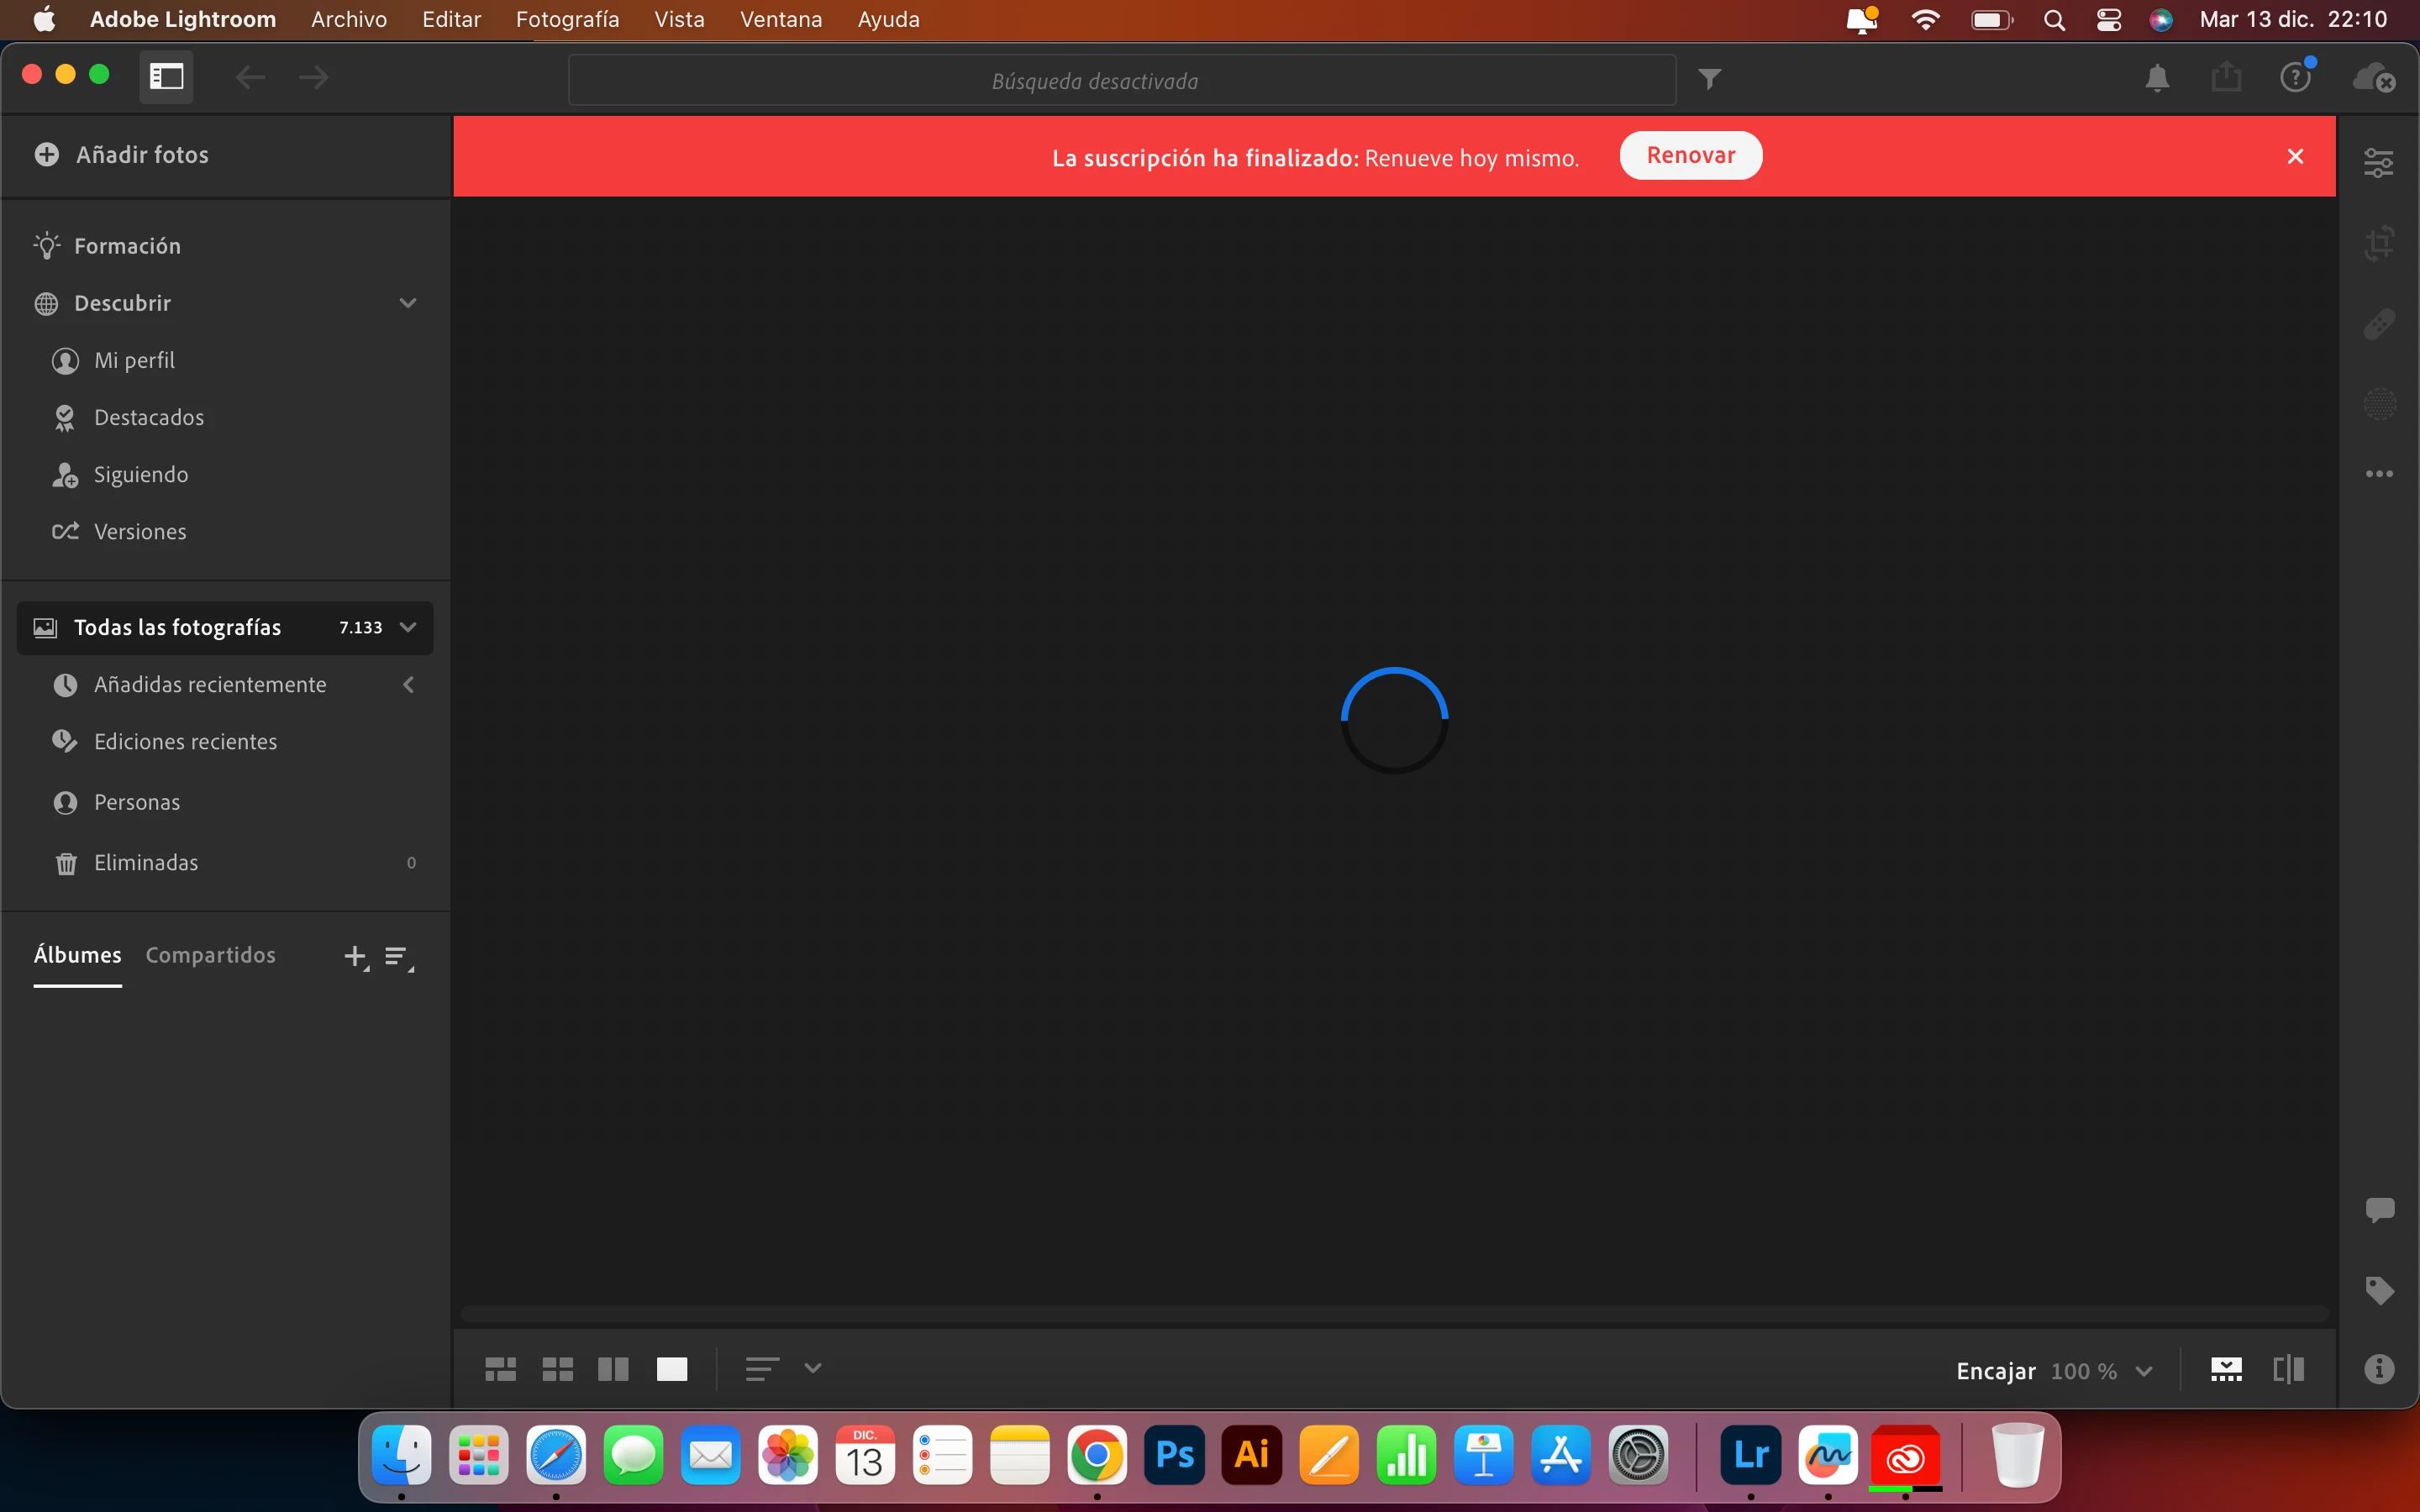
Task: Select the Crop and rotate tool
Action: (x=2379, y=243)
